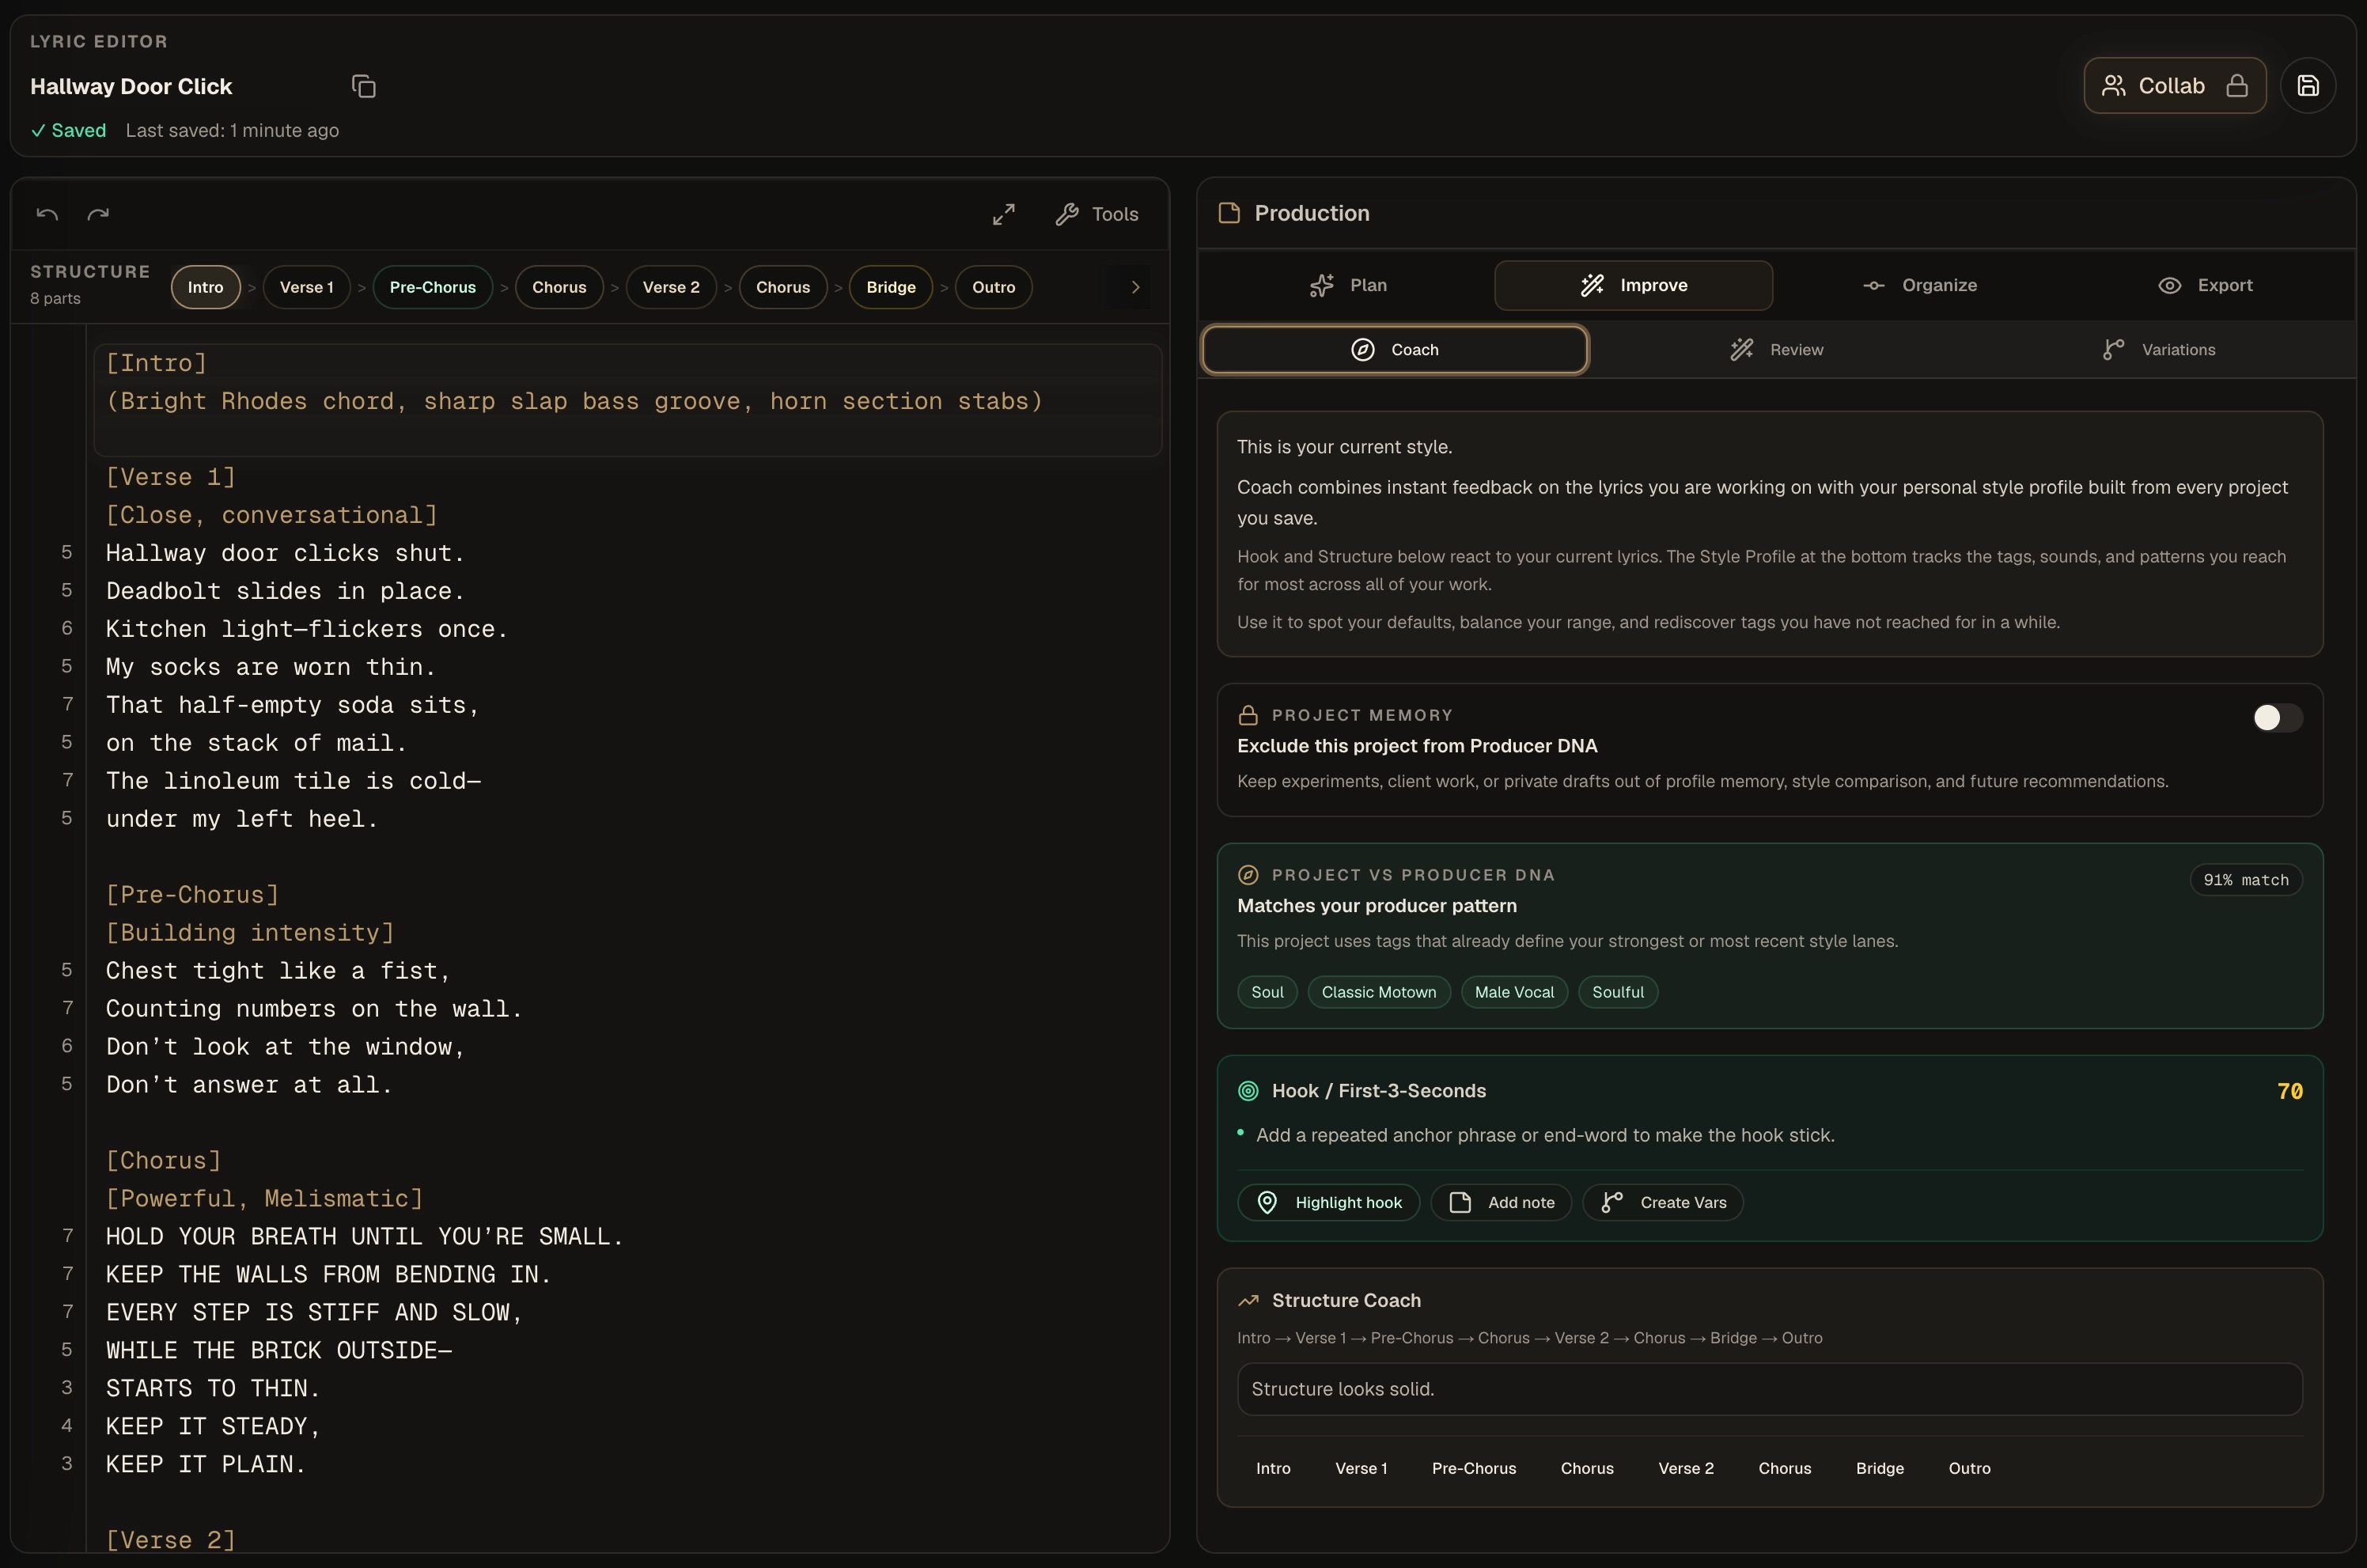2367x1568 pixels.
Task: Click the copy title icon
Action: 364,87
